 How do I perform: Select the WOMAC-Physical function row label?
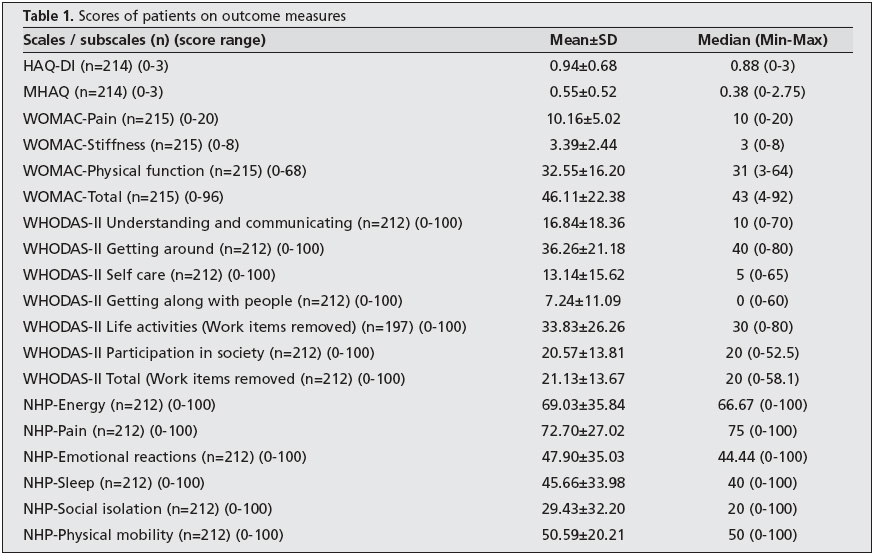click(152, 170)
